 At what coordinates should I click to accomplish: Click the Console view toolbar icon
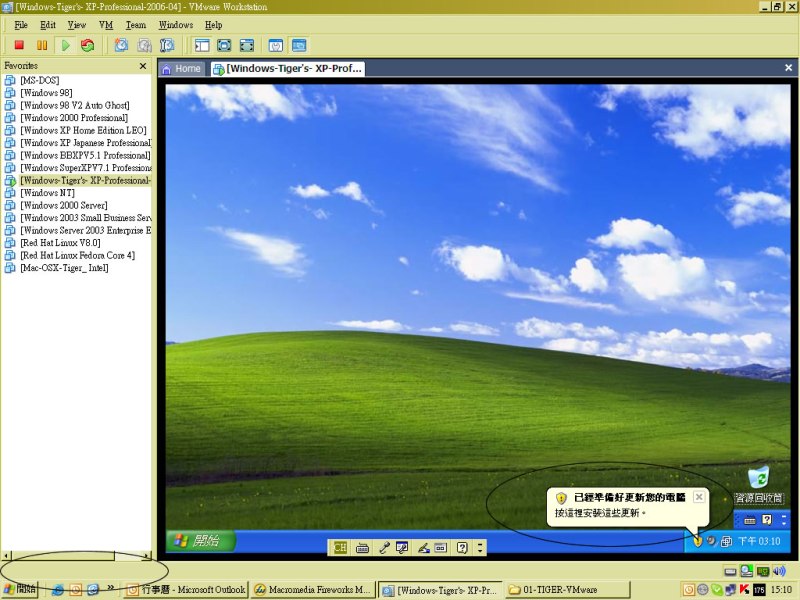[x=299, y=45]
